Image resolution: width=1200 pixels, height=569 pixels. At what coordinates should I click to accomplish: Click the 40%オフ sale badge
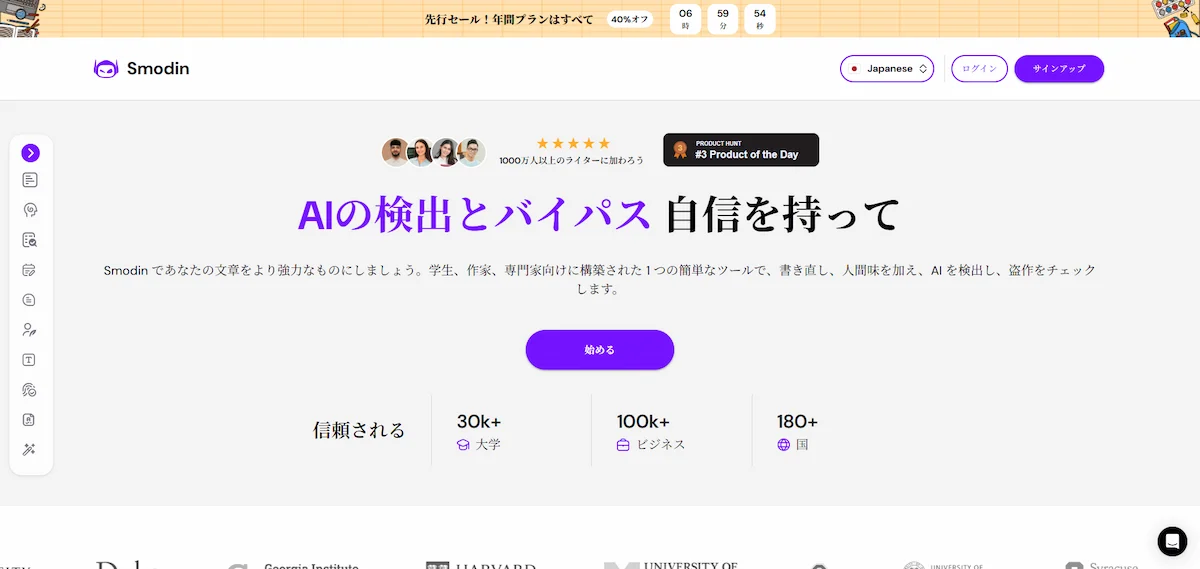630,19
